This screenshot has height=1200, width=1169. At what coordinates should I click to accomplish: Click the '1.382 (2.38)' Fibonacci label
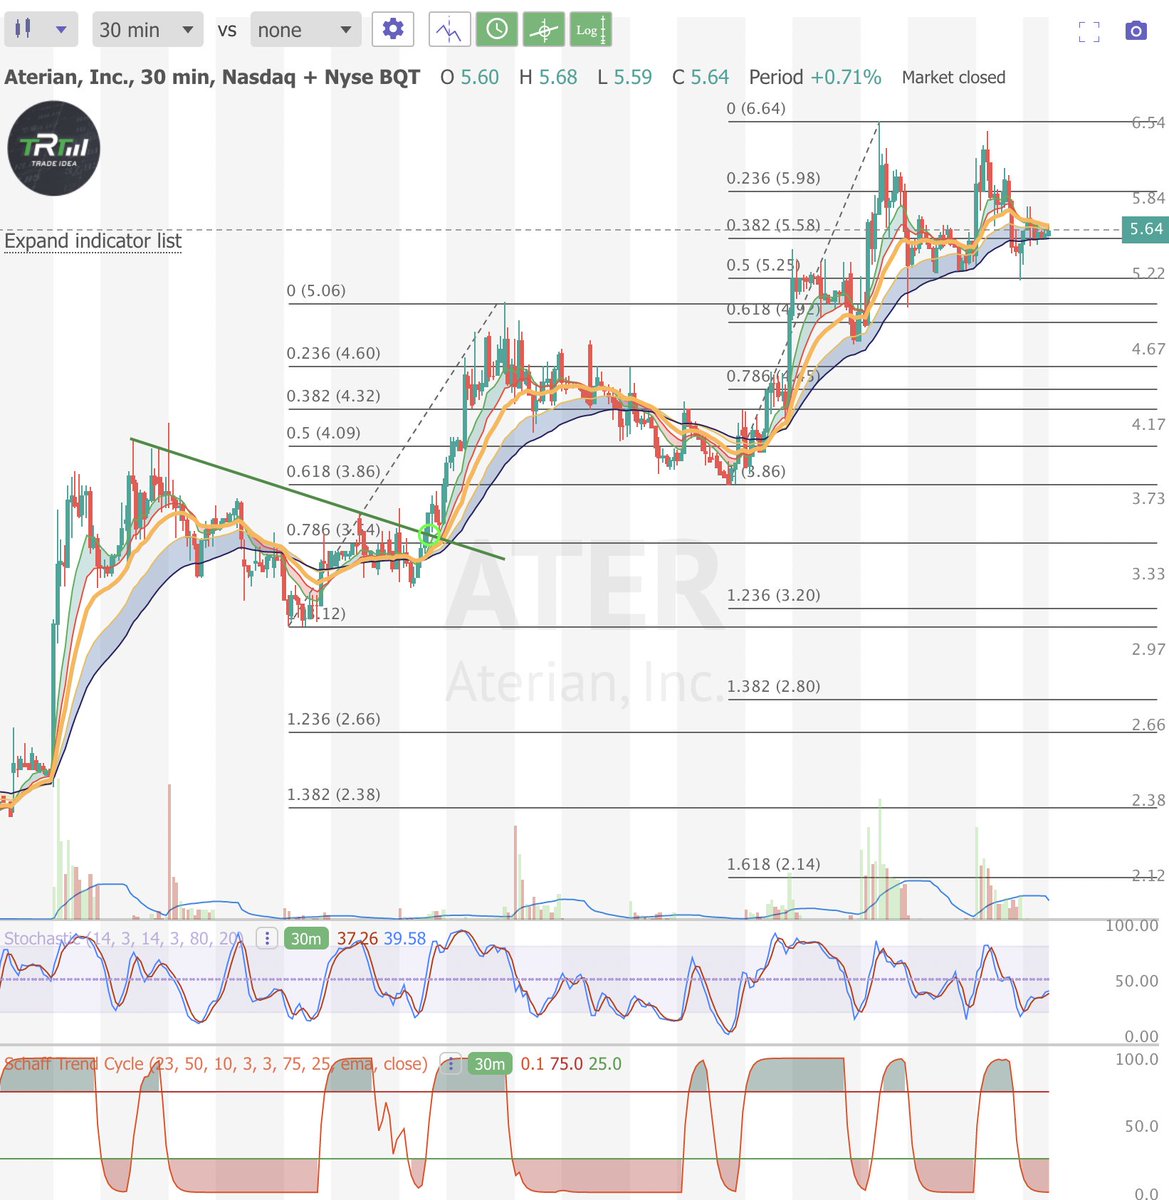tap(333, 795)
